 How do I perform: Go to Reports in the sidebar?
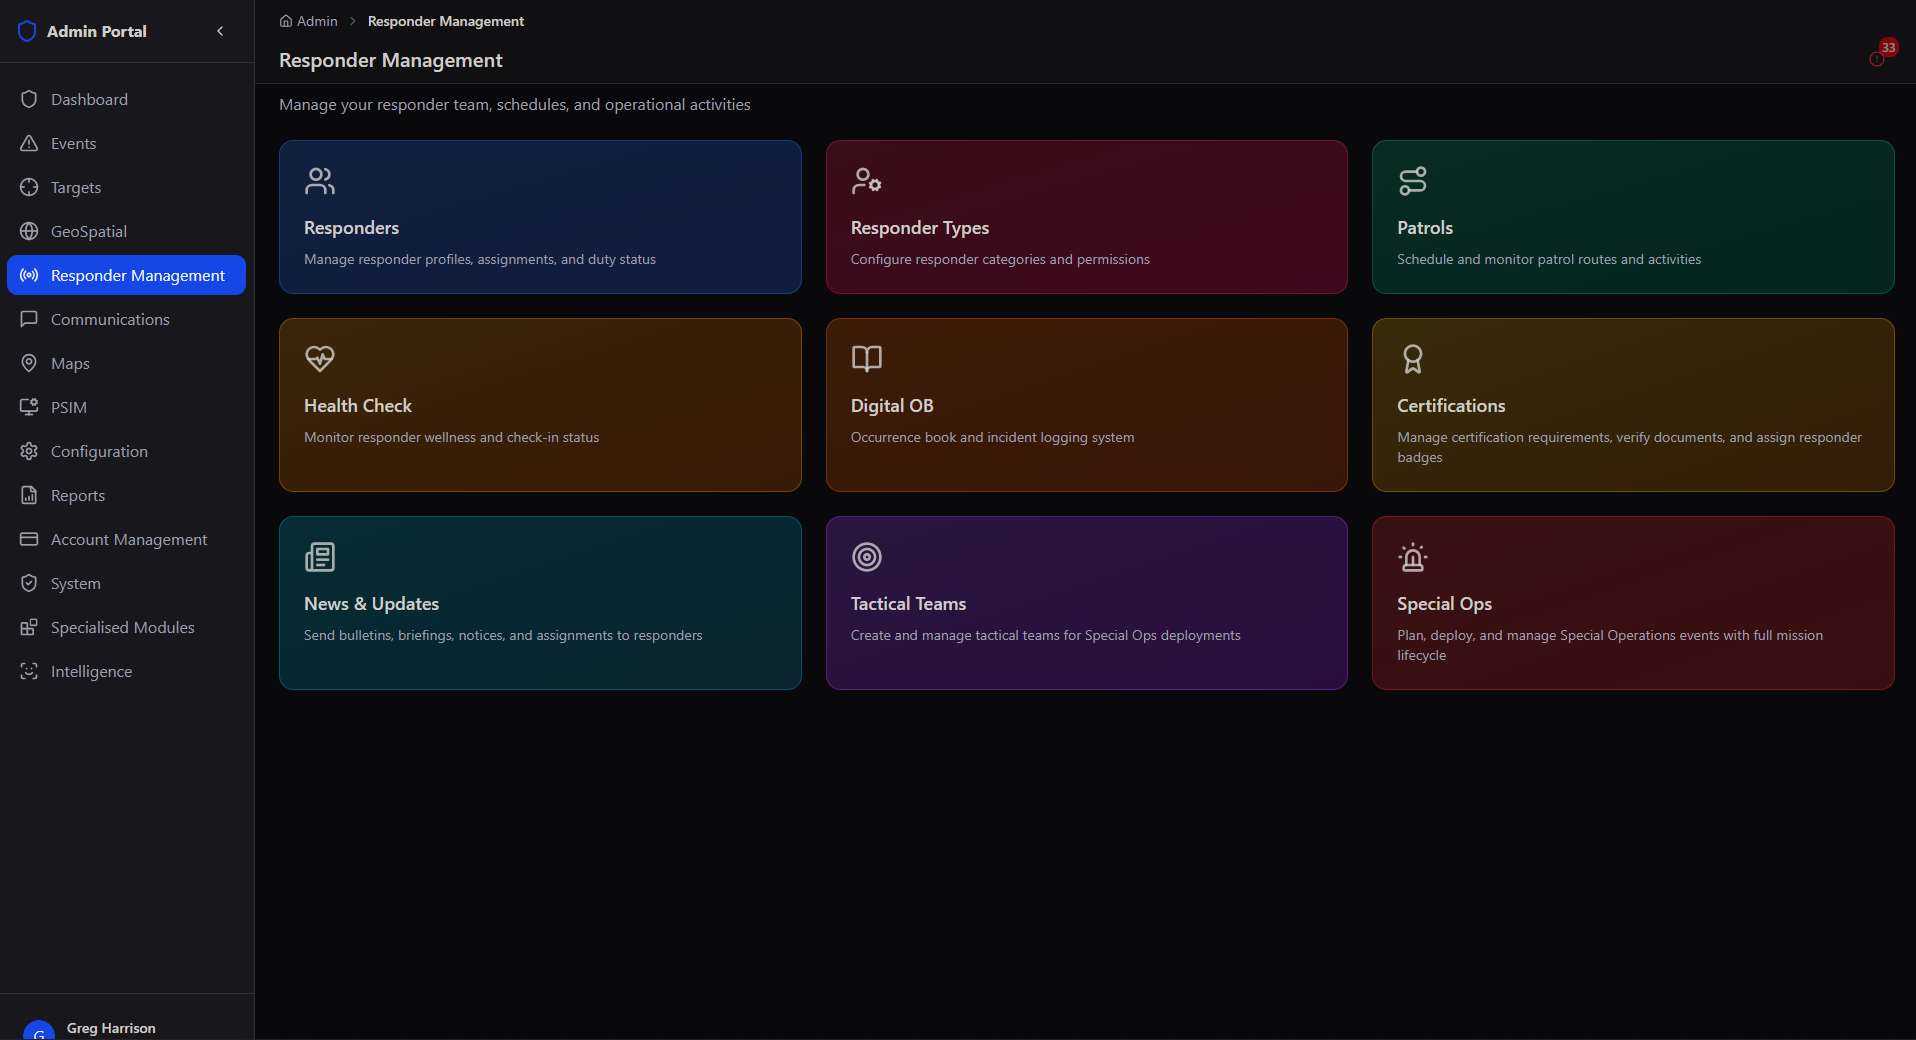[x=126, y=495]
